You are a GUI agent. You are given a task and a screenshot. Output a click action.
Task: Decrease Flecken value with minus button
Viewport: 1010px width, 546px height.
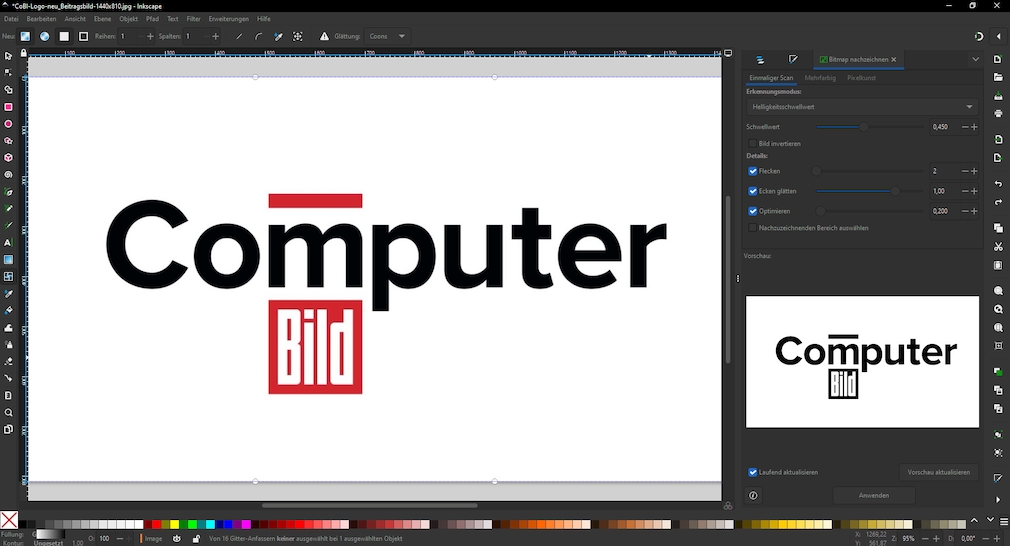point(965,171)
